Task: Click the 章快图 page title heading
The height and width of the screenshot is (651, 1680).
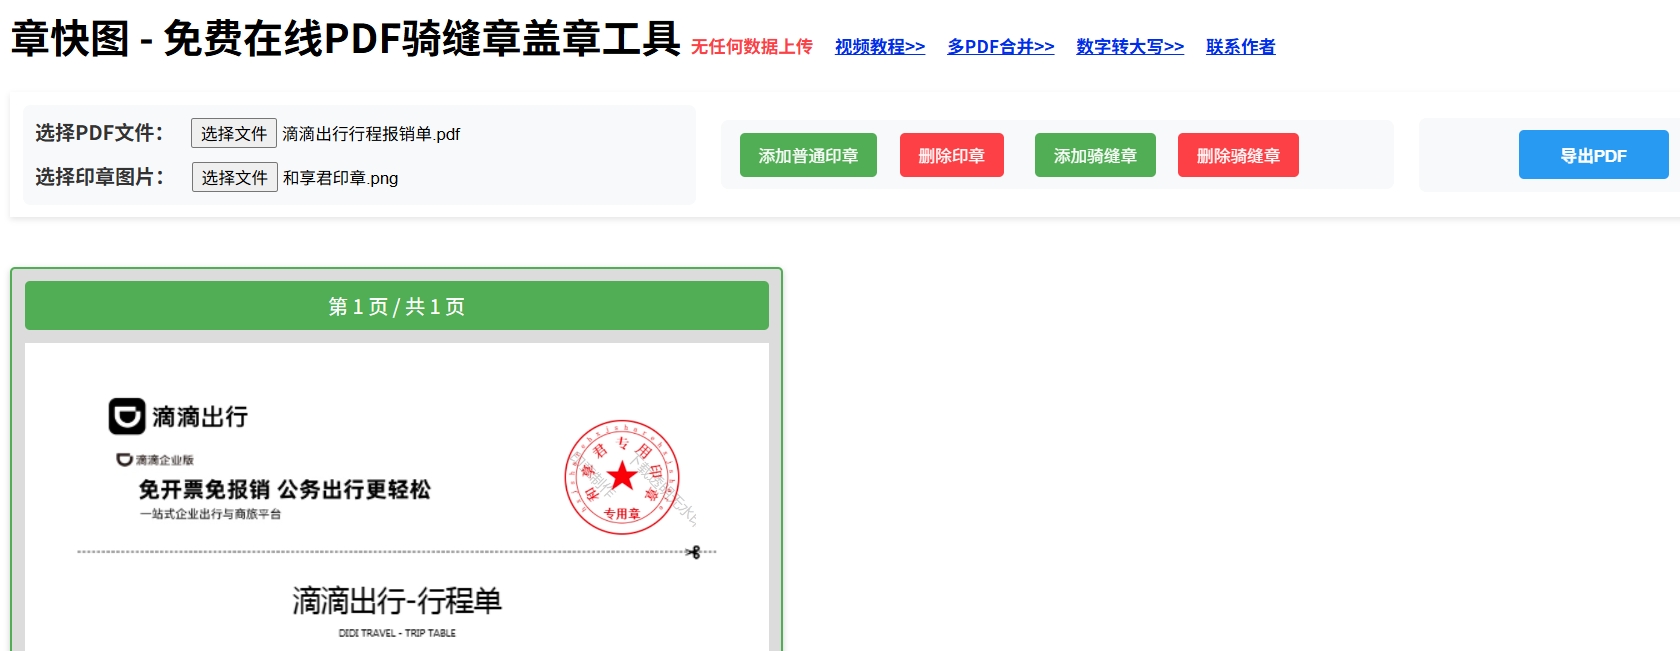Action: point(345,39)
